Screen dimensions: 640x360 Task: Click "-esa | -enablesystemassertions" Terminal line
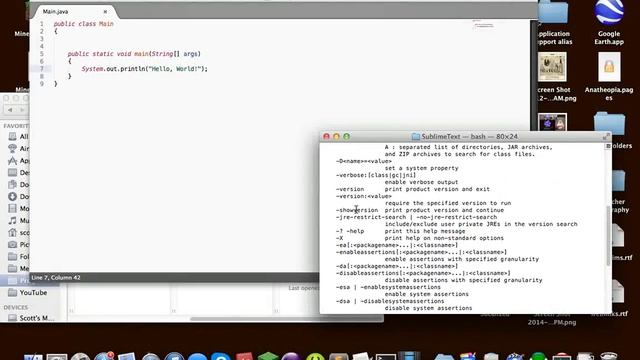click(x=388, y=287)
